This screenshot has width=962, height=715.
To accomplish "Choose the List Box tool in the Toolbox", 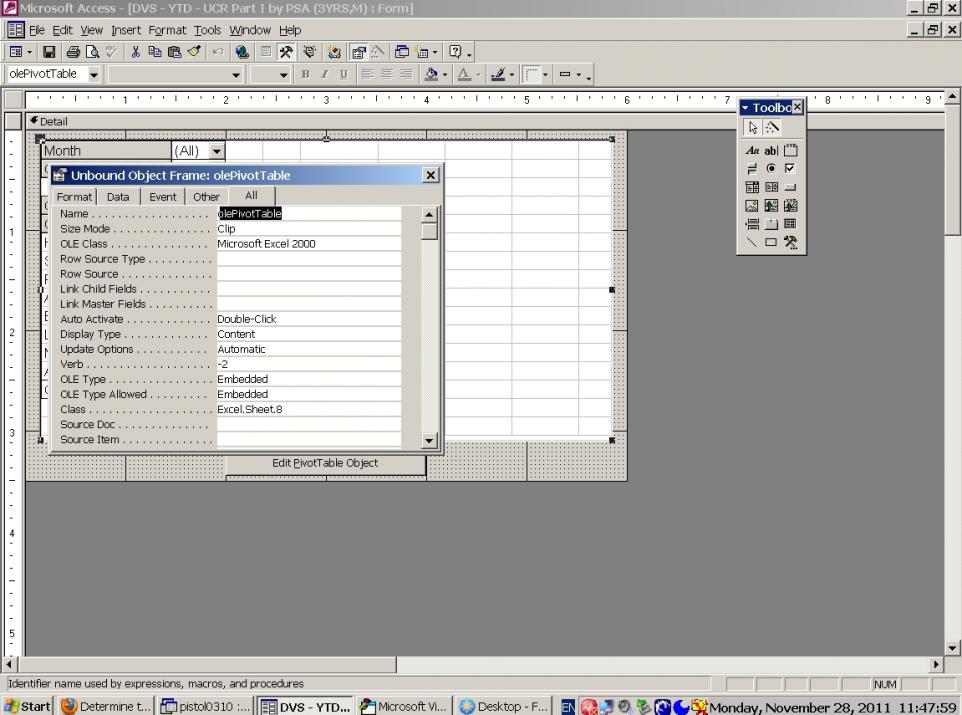I will pyautogui.click(x=771, y=187).
